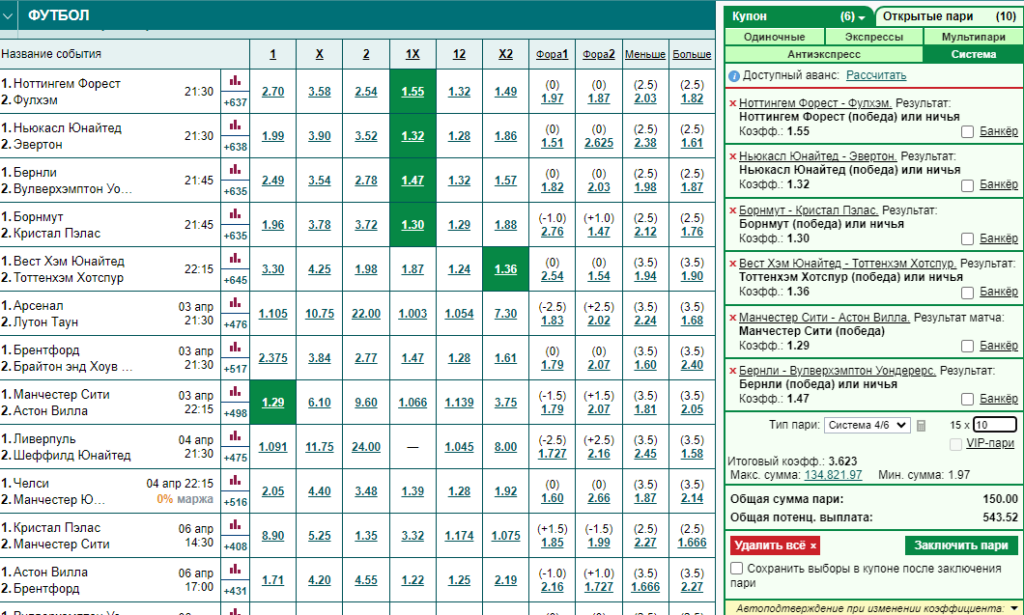This screenshot has height=615, width=1024.
Task: Open statistics icon for West Ham – Tottenham
Action: tap(235, 259)
